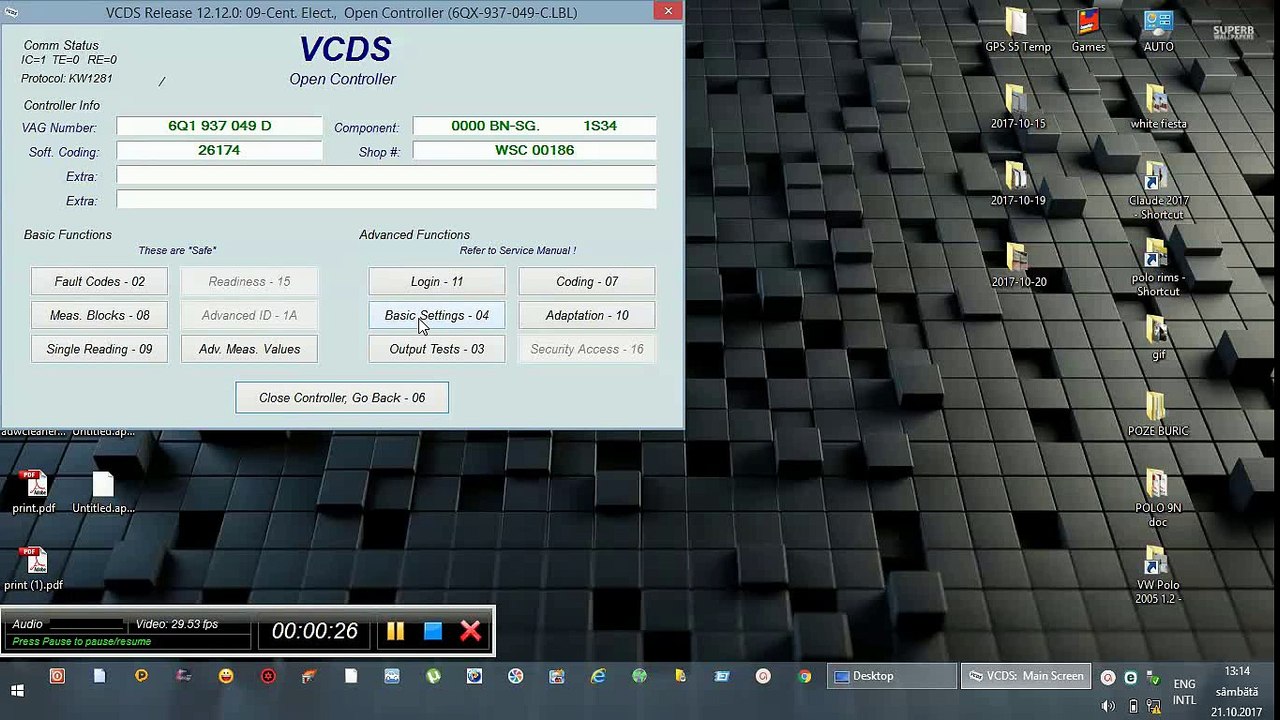Click the VAG Number field
The width and height of the screenshot is (1280, 720).
coord(219,126)
